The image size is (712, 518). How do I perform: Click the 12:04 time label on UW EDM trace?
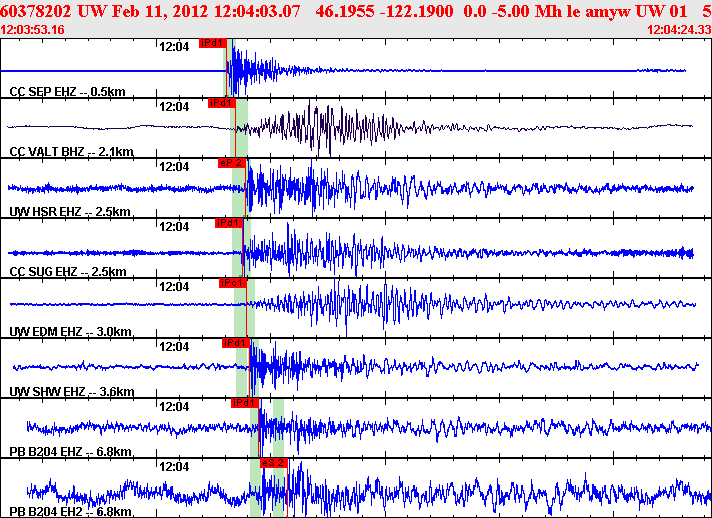click(174, 286)
